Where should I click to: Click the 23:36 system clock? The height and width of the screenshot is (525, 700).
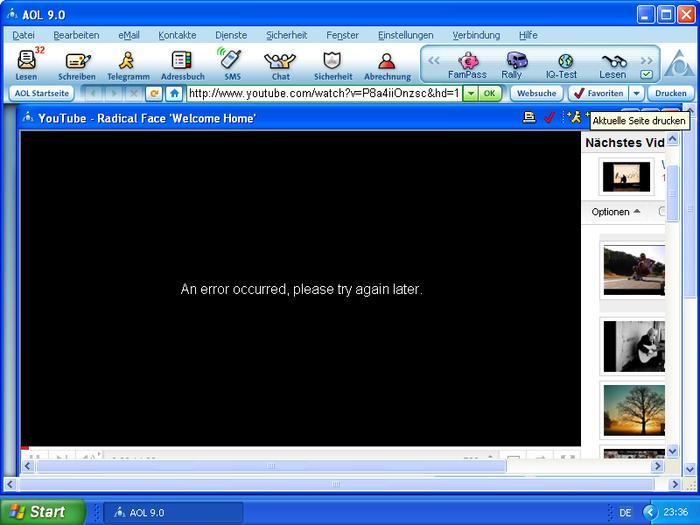(675, 512)
